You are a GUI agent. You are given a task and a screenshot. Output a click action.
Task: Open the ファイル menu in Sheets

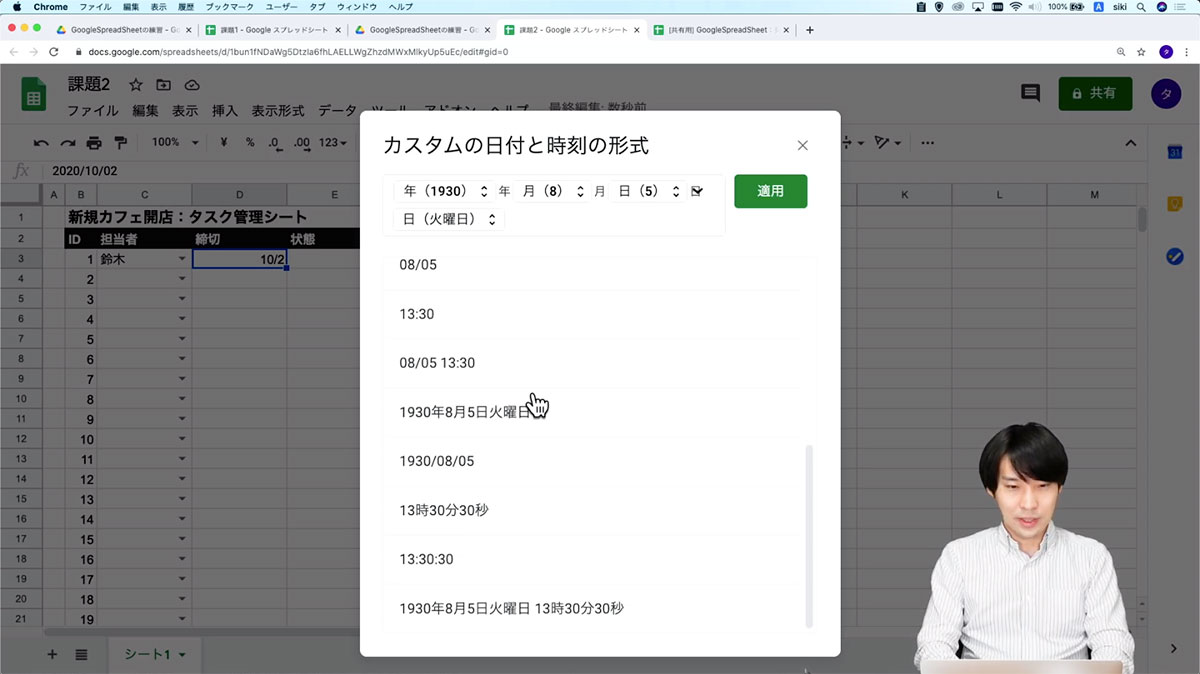pos(92,111)
